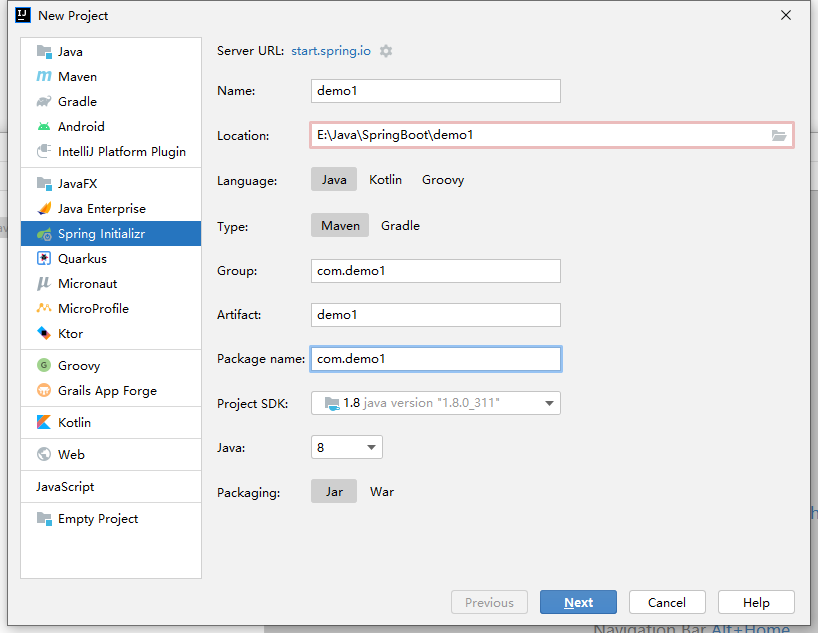This screenshot has width=818, height=633.
Task: Select Jar packaging
Action: point(334,492)
